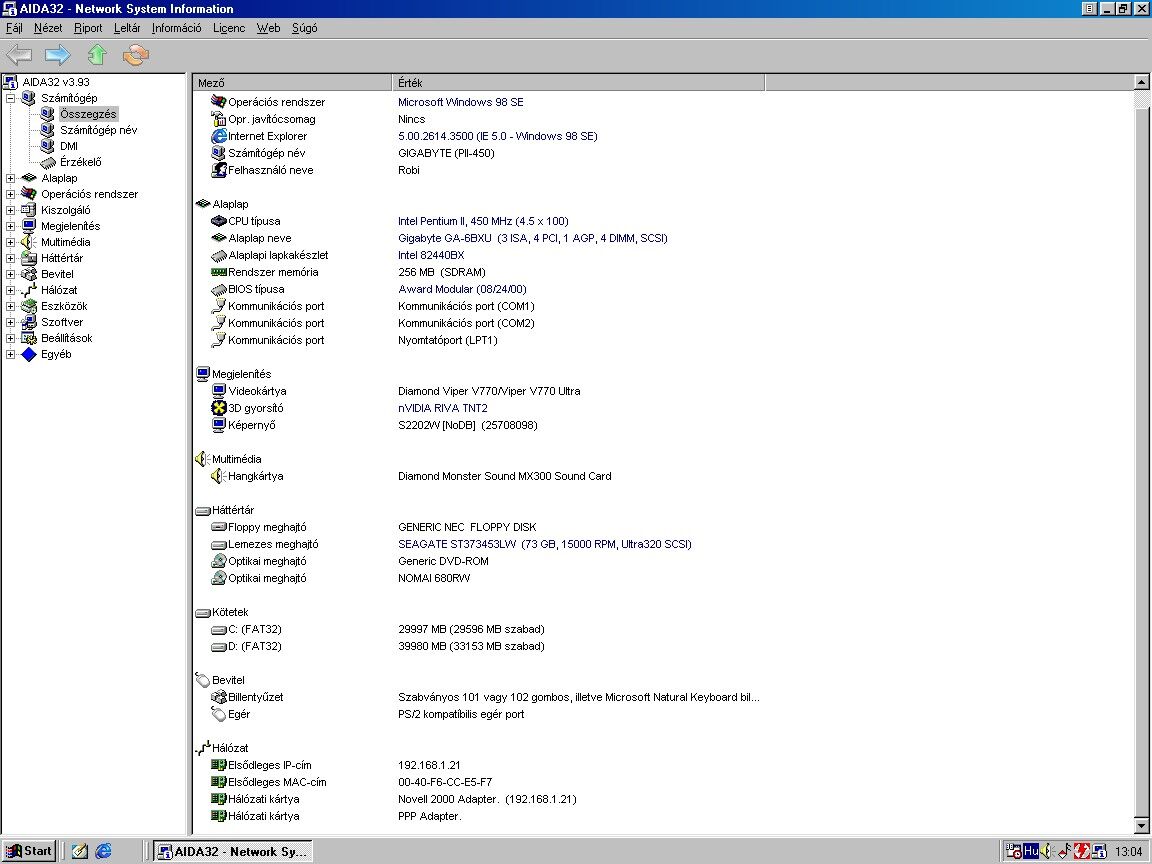Expand the Beállítások tree node

click(x=10, y=339)
